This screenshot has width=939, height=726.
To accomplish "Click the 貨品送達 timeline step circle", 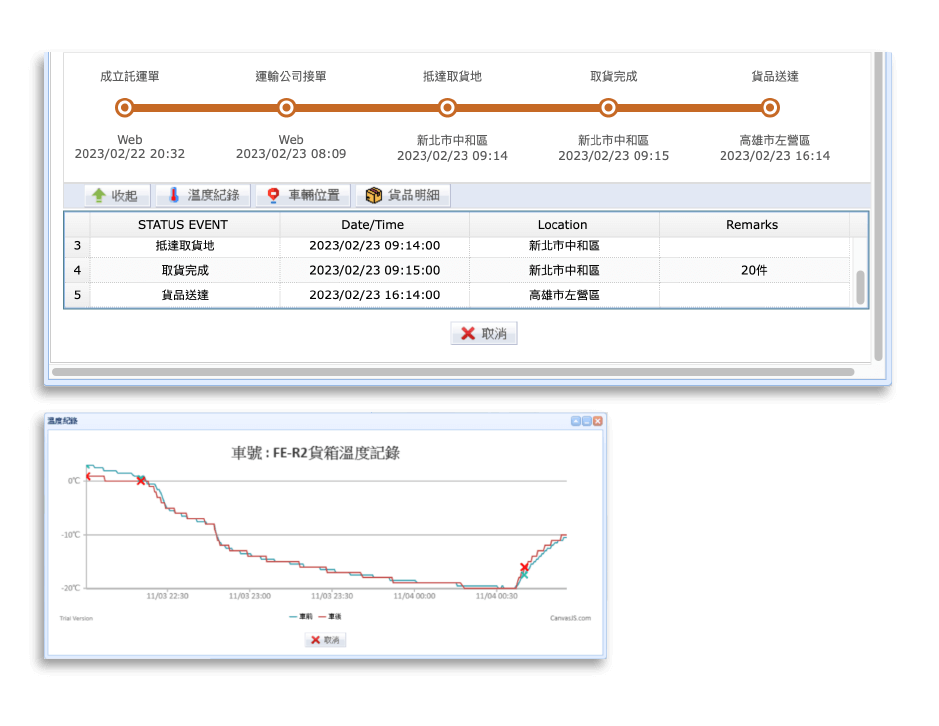I will [x=770, y=108].
